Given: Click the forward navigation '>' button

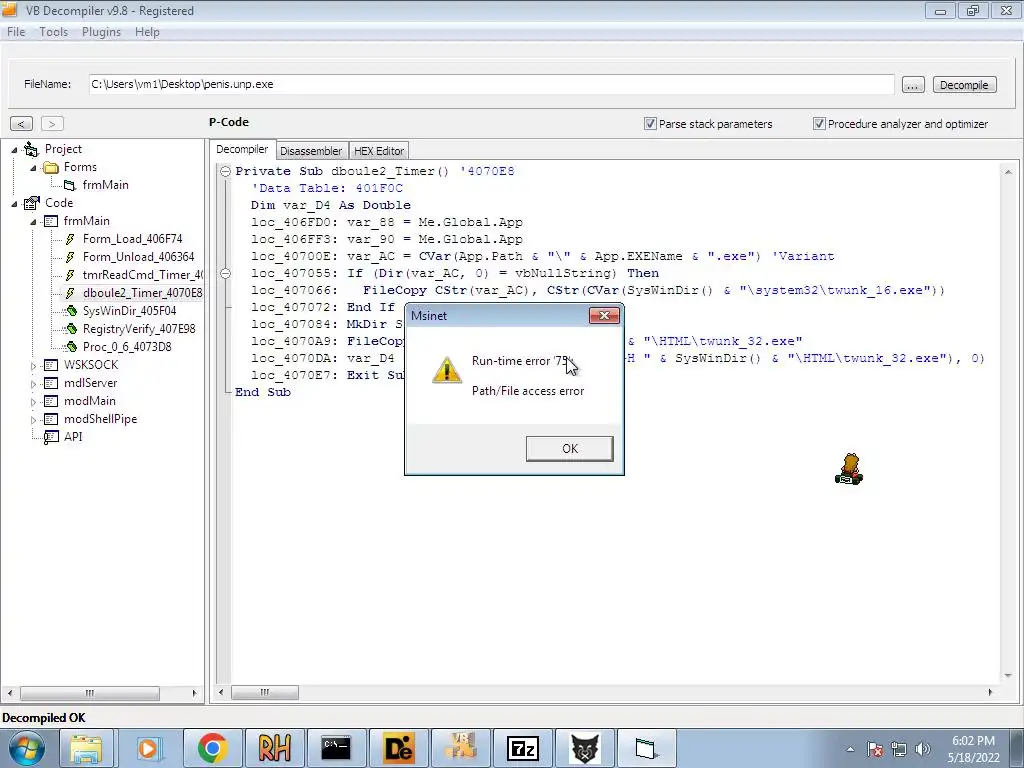Looking at the screenshot, I should click(x=52, y=123).
